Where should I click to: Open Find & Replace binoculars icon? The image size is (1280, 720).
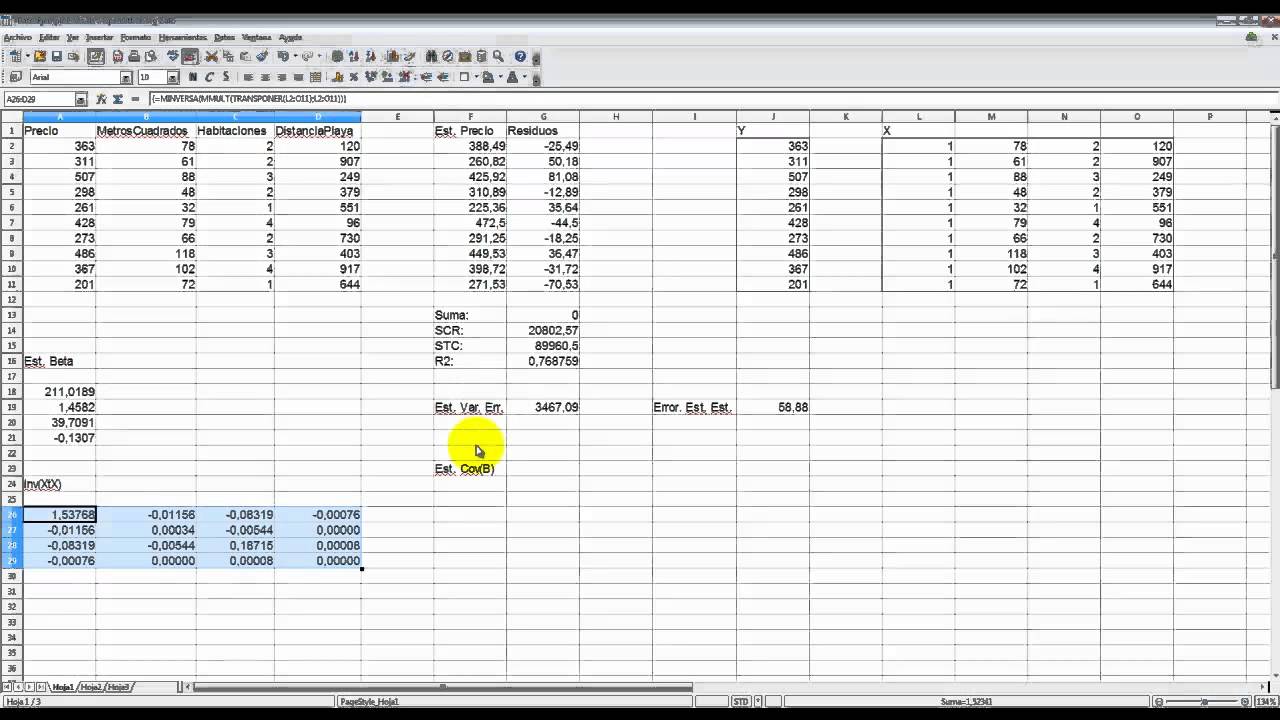[432, 57]
